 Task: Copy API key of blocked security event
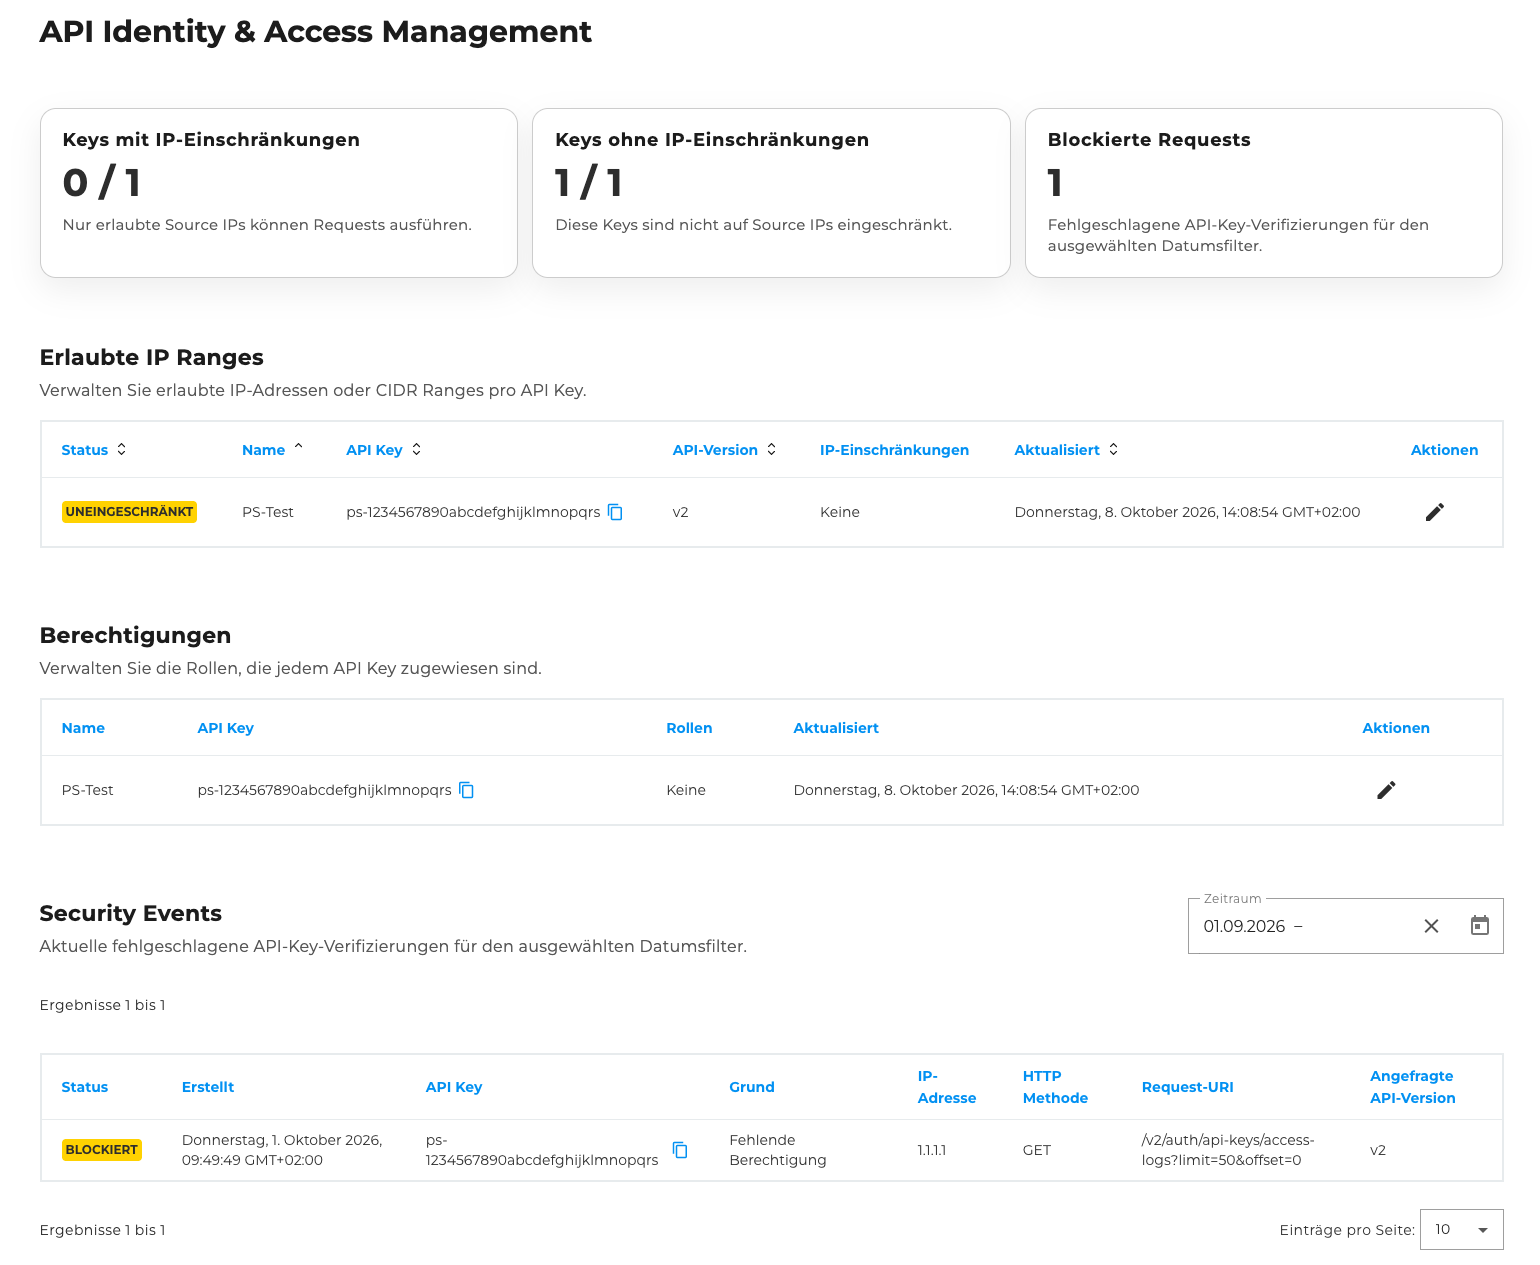tap(680, 1150)
